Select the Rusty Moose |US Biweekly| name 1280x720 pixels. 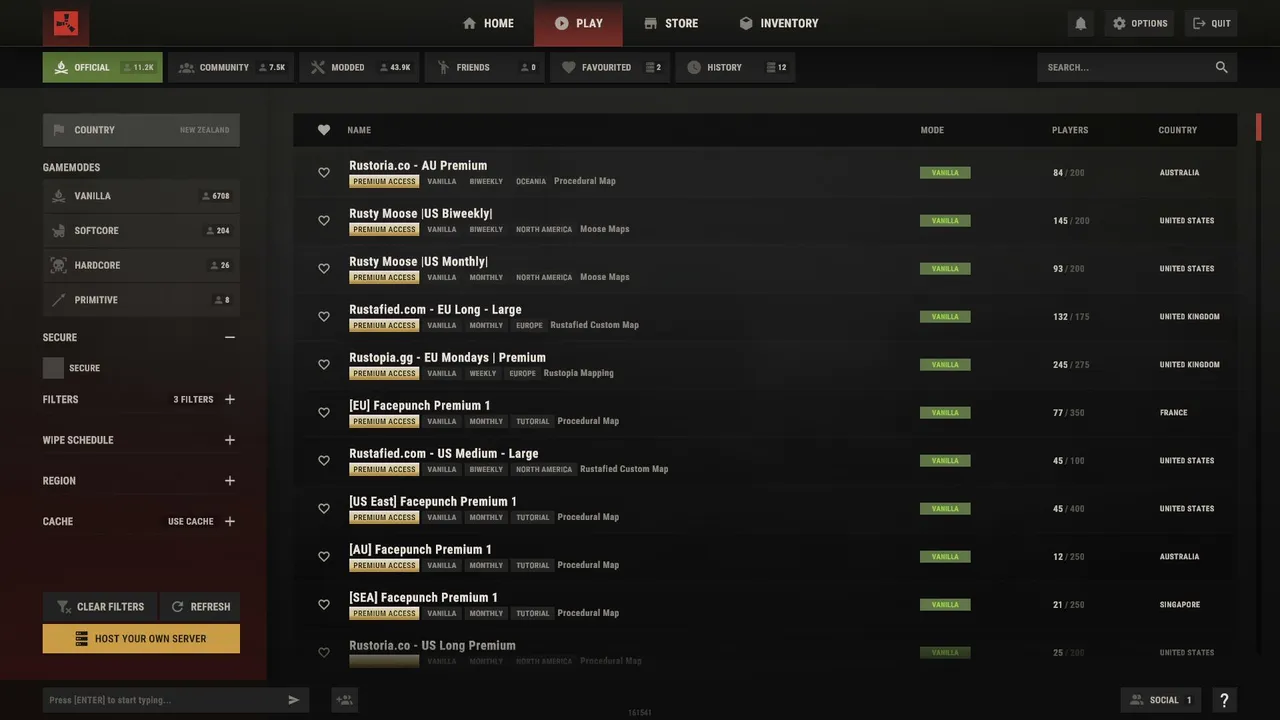[x=420, y=214]
